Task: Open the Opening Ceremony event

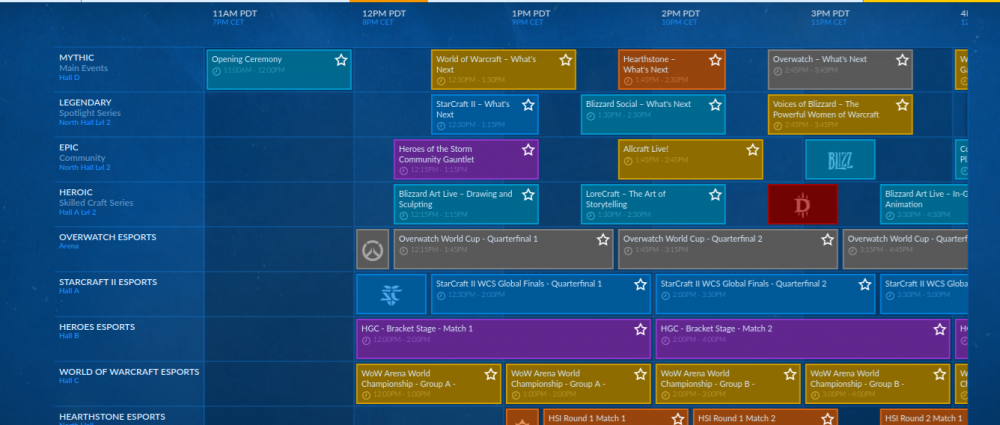Action: (x=279, y=70)
